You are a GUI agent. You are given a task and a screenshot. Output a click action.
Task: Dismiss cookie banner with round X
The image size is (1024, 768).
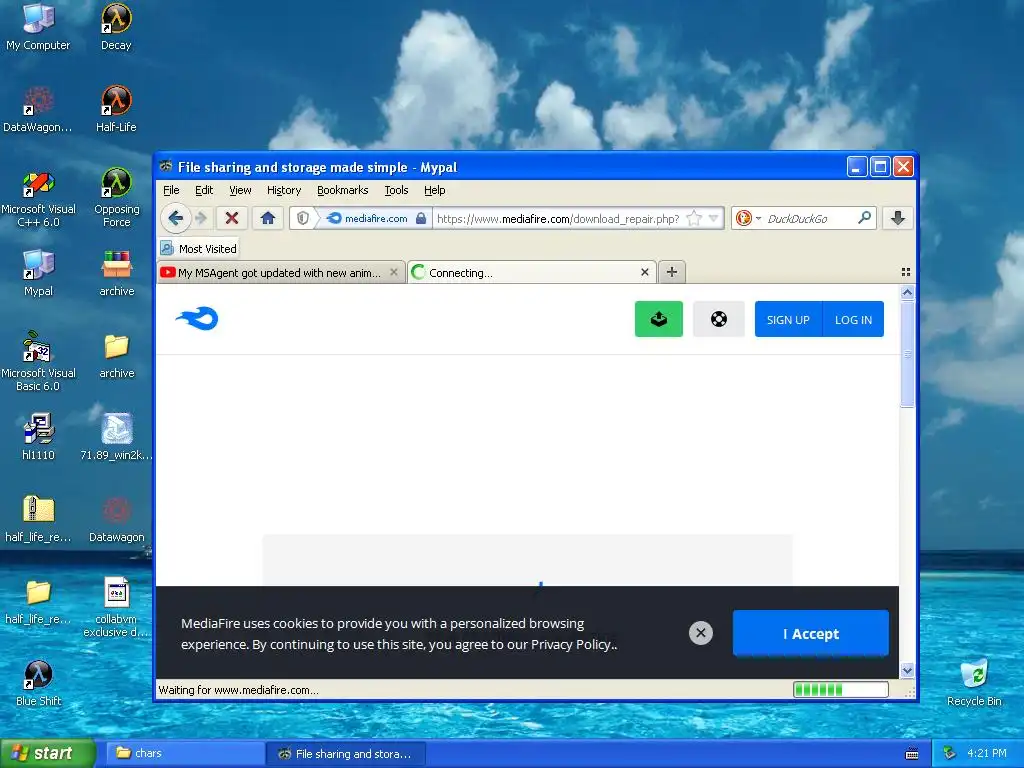(x=701, y=633)
